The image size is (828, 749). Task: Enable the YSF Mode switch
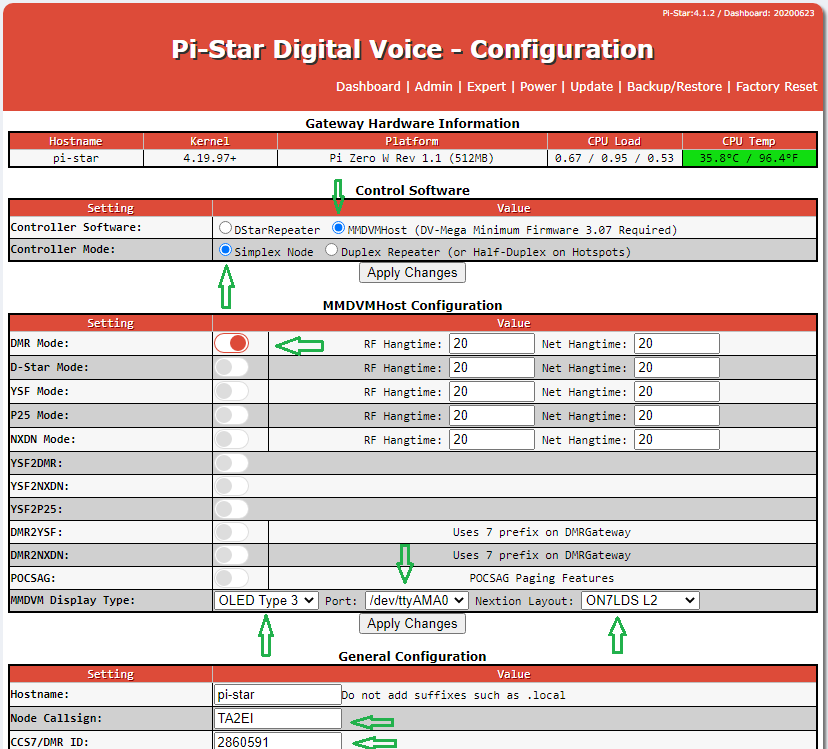click(231, 391)
